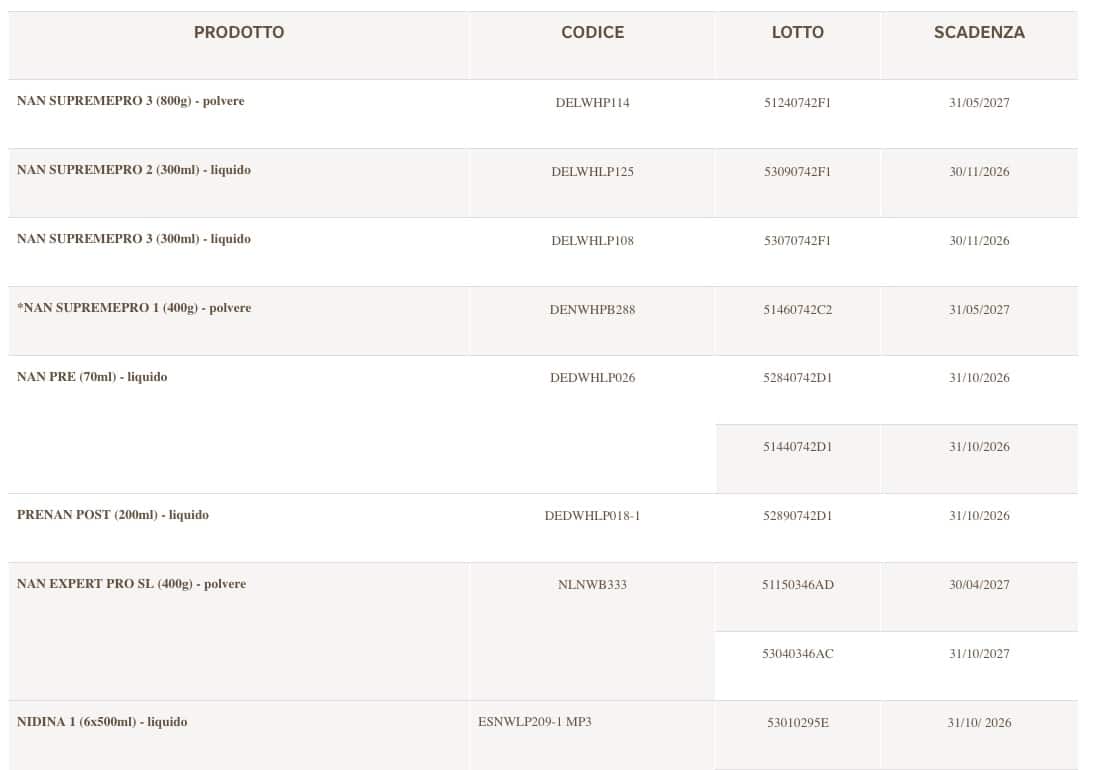
Task: Select *NAN SUPREMEPRO 1 (400g) polvere row
Action: [x=134, y=308]
